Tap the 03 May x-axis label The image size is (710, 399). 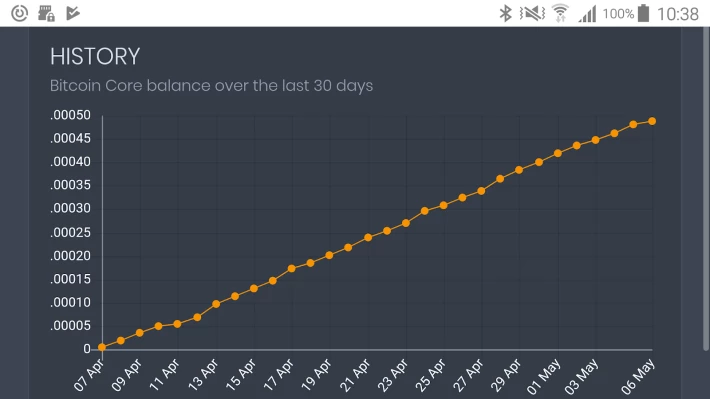pyautogui.click(x=582, y=376)
